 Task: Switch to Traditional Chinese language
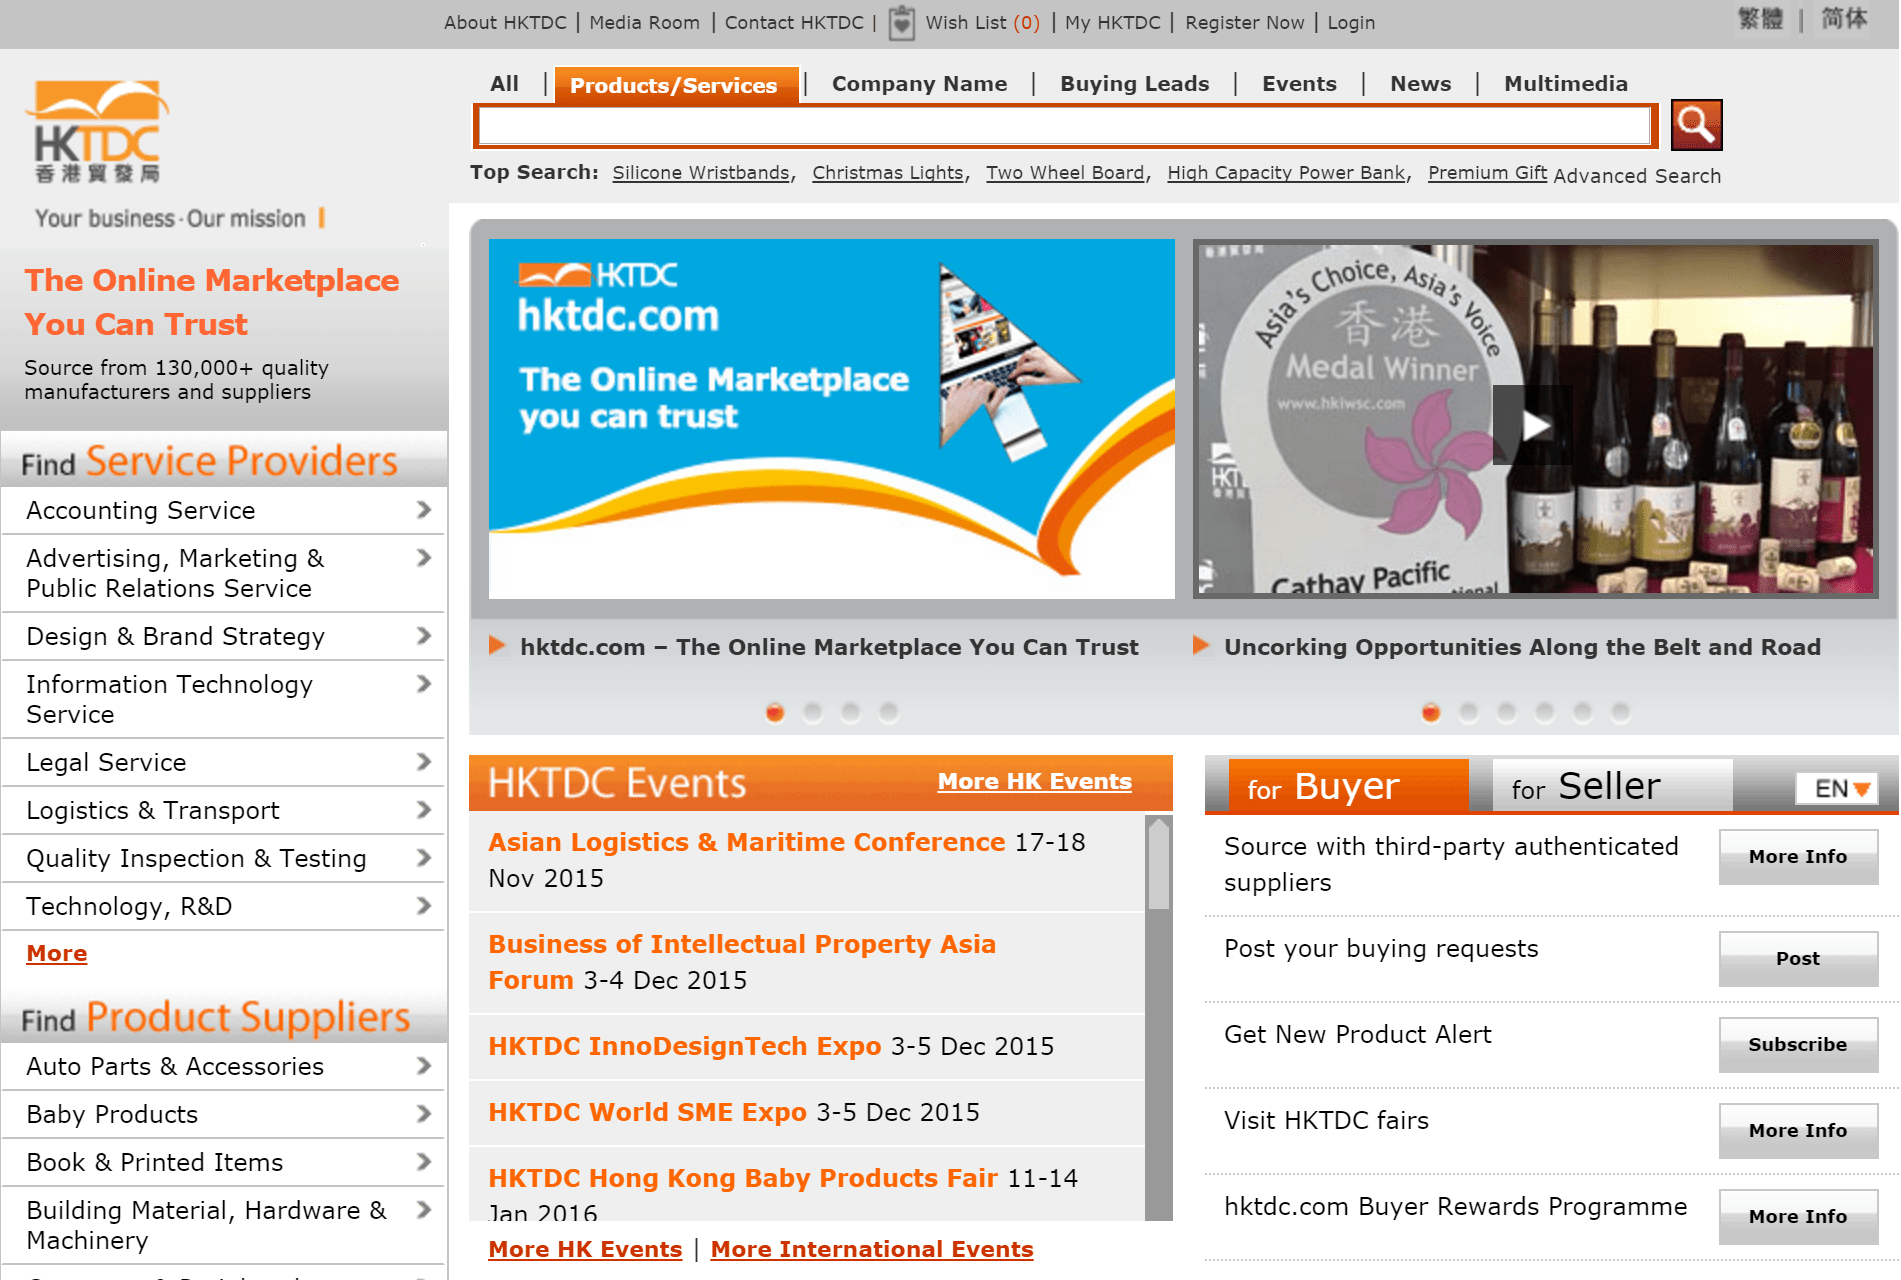(1760, 19)
